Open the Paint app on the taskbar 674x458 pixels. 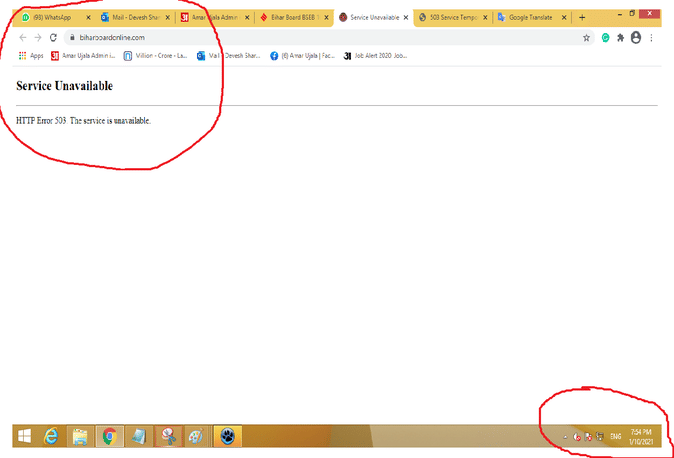point(196,436)
